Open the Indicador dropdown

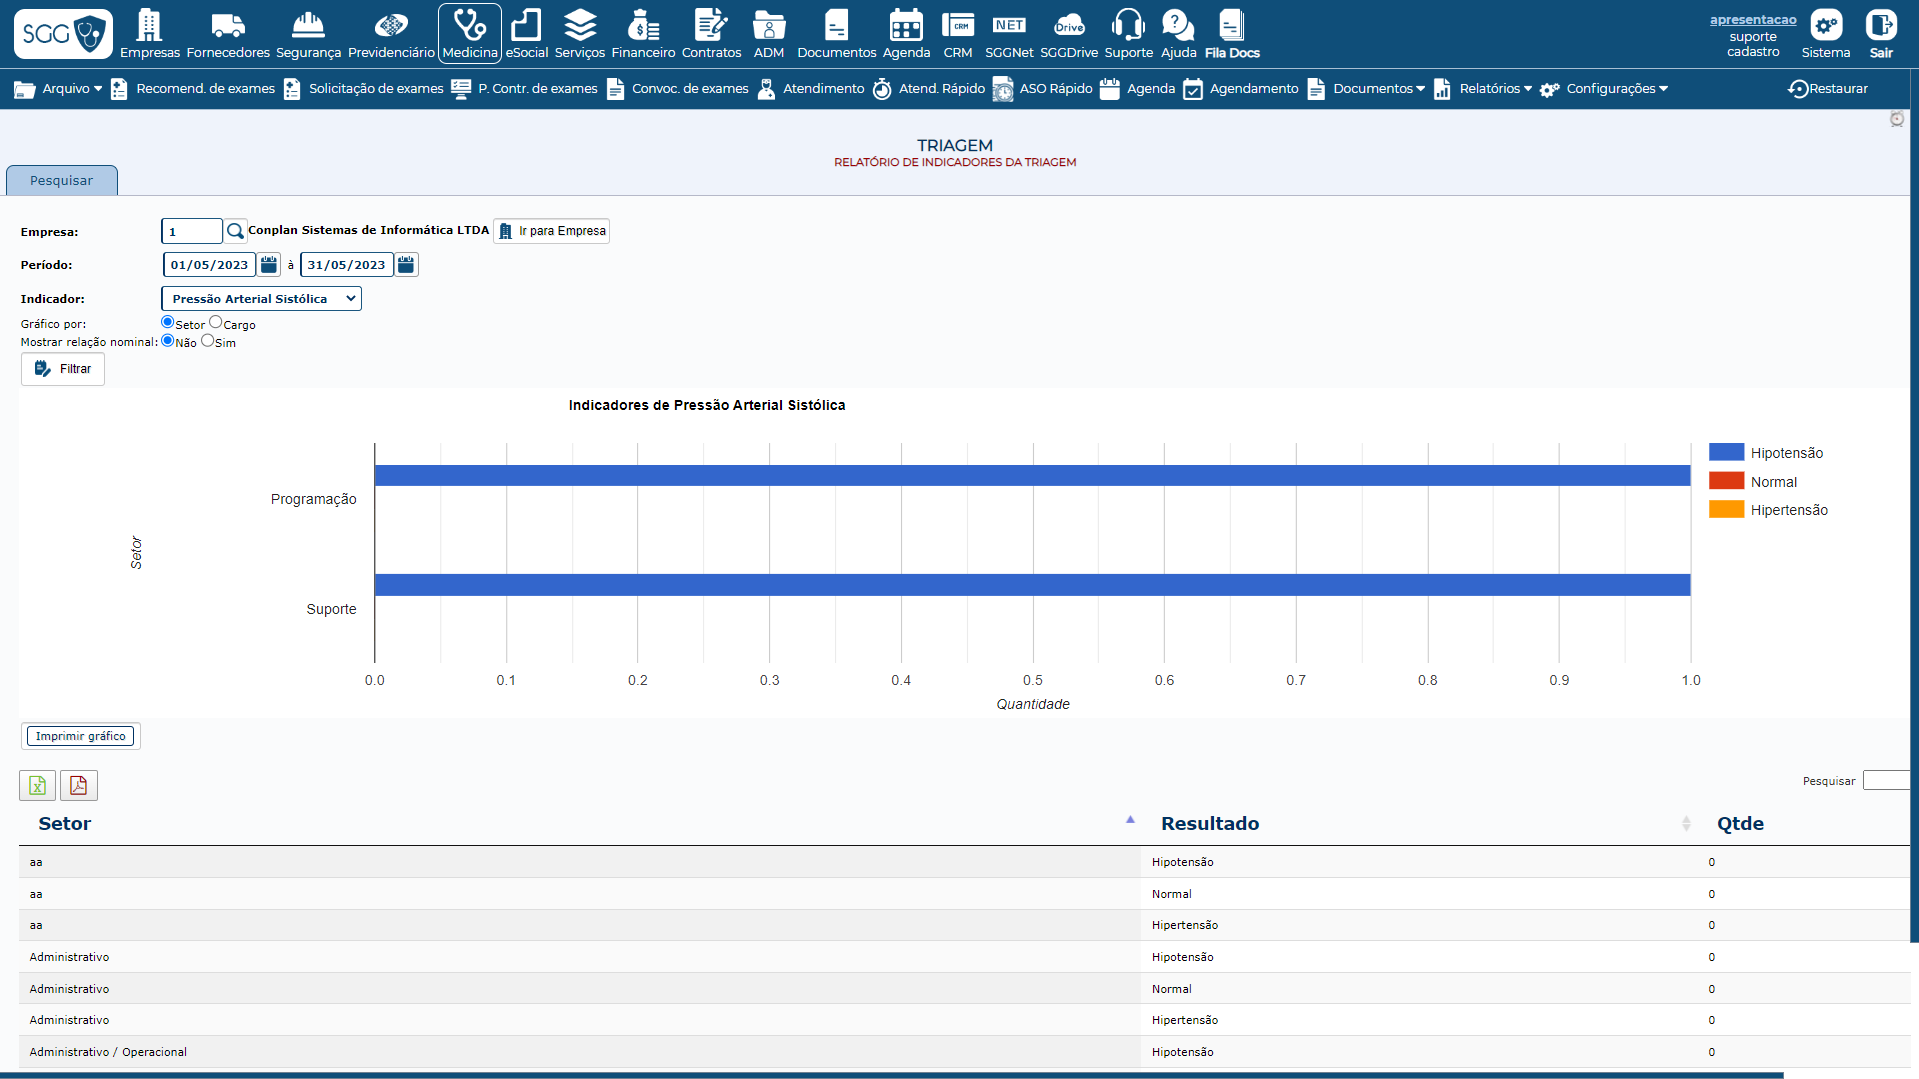[261, 299]
